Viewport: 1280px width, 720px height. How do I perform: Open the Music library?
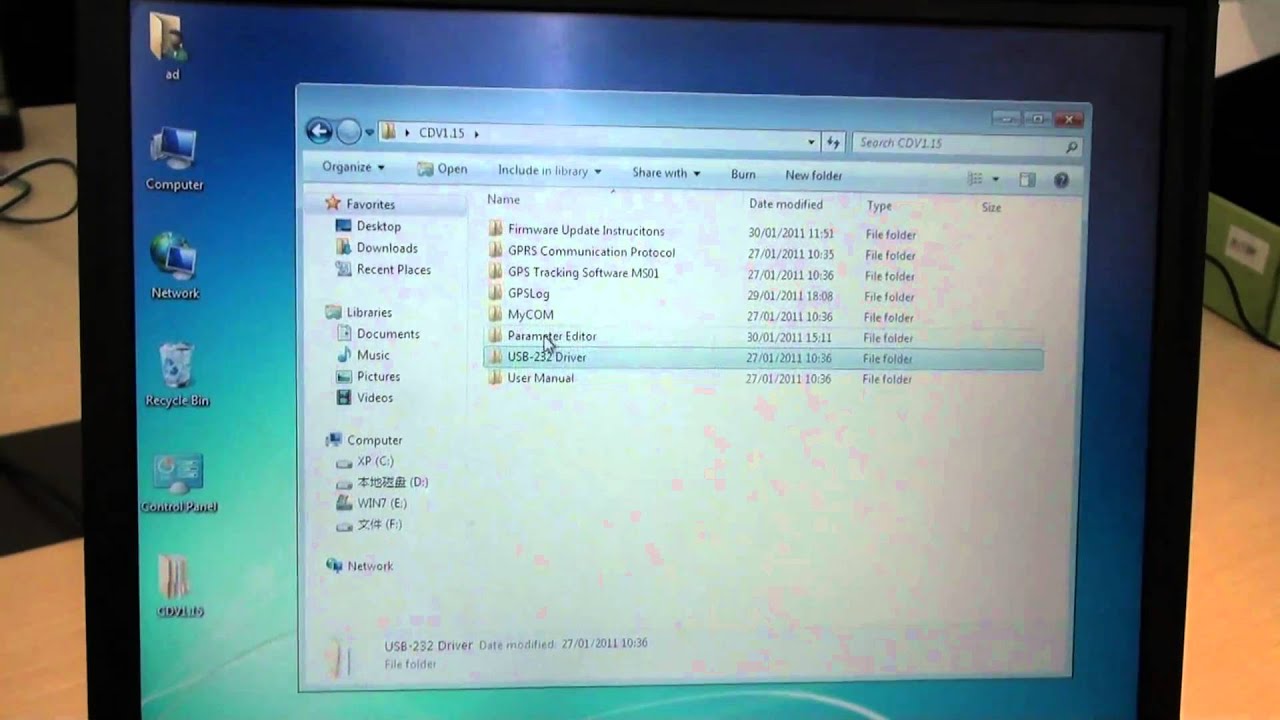tap(373, 355)
